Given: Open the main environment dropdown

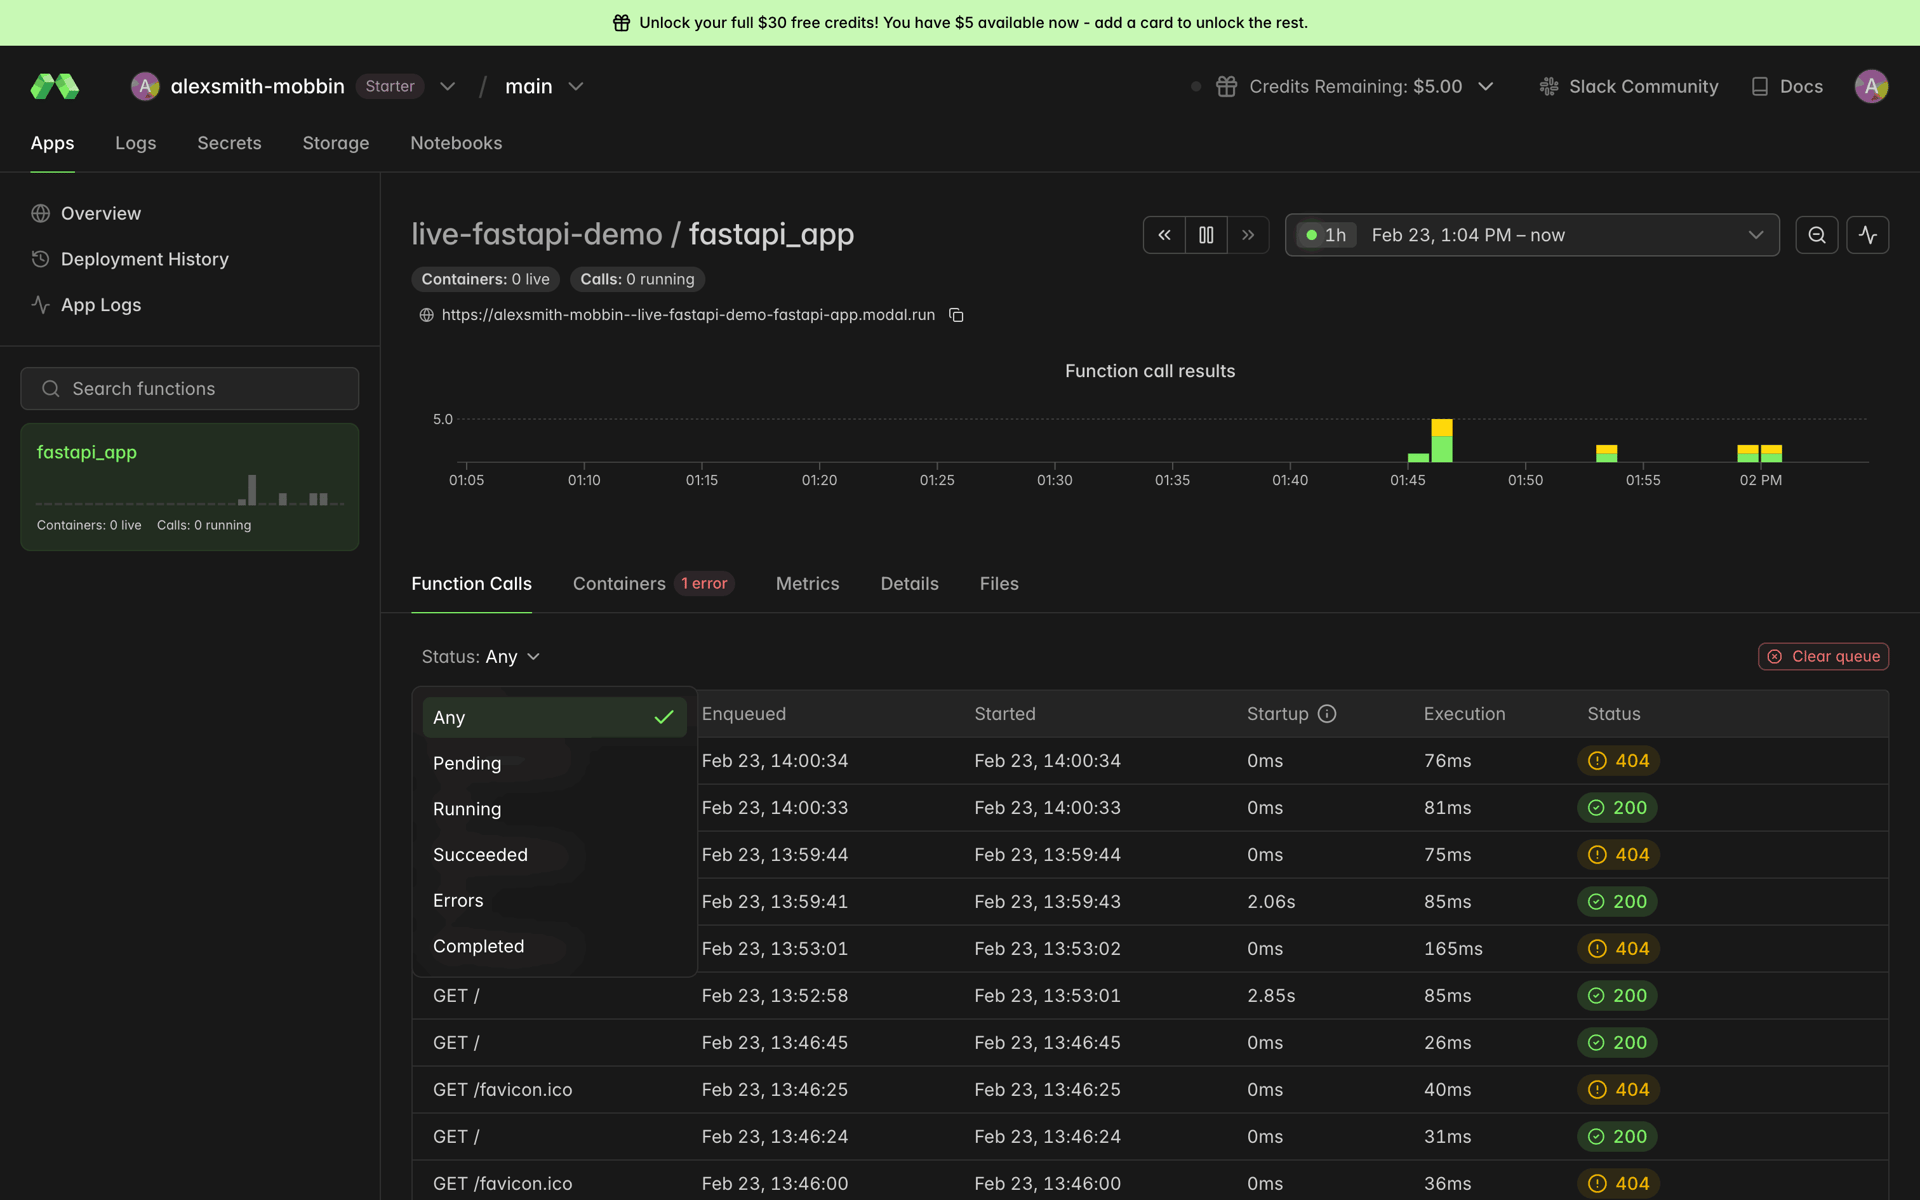Looking at the screenshot, I should [x=544, y=87].
